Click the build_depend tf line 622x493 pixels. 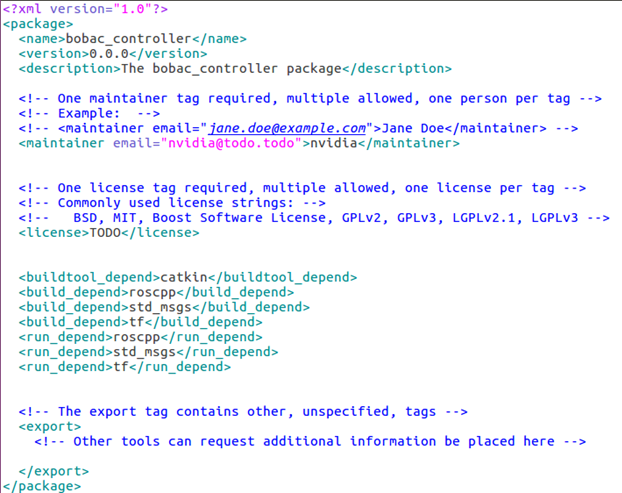140,322
